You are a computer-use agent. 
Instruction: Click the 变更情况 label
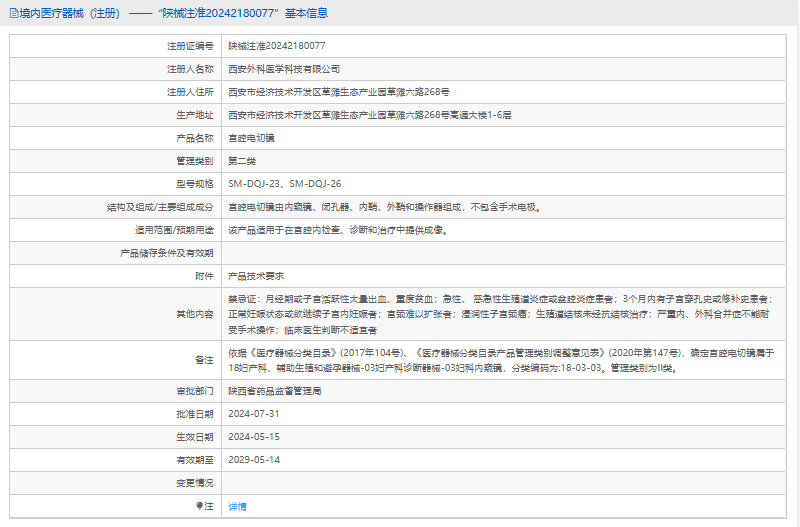(195, 483)
